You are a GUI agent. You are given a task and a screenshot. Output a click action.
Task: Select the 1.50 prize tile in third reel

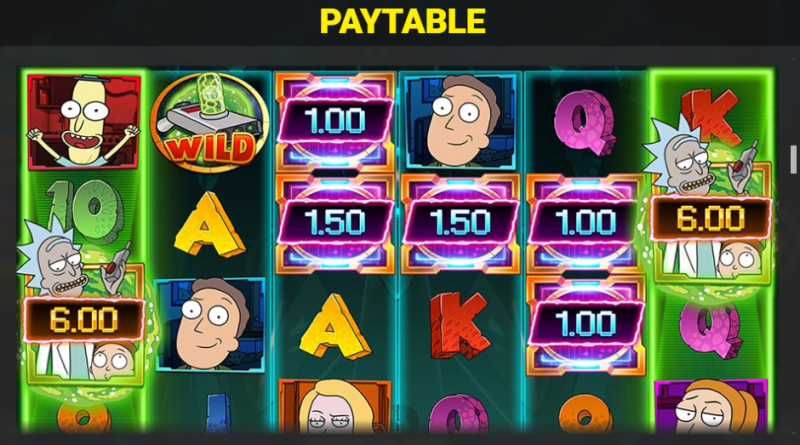tap(335, 224)
